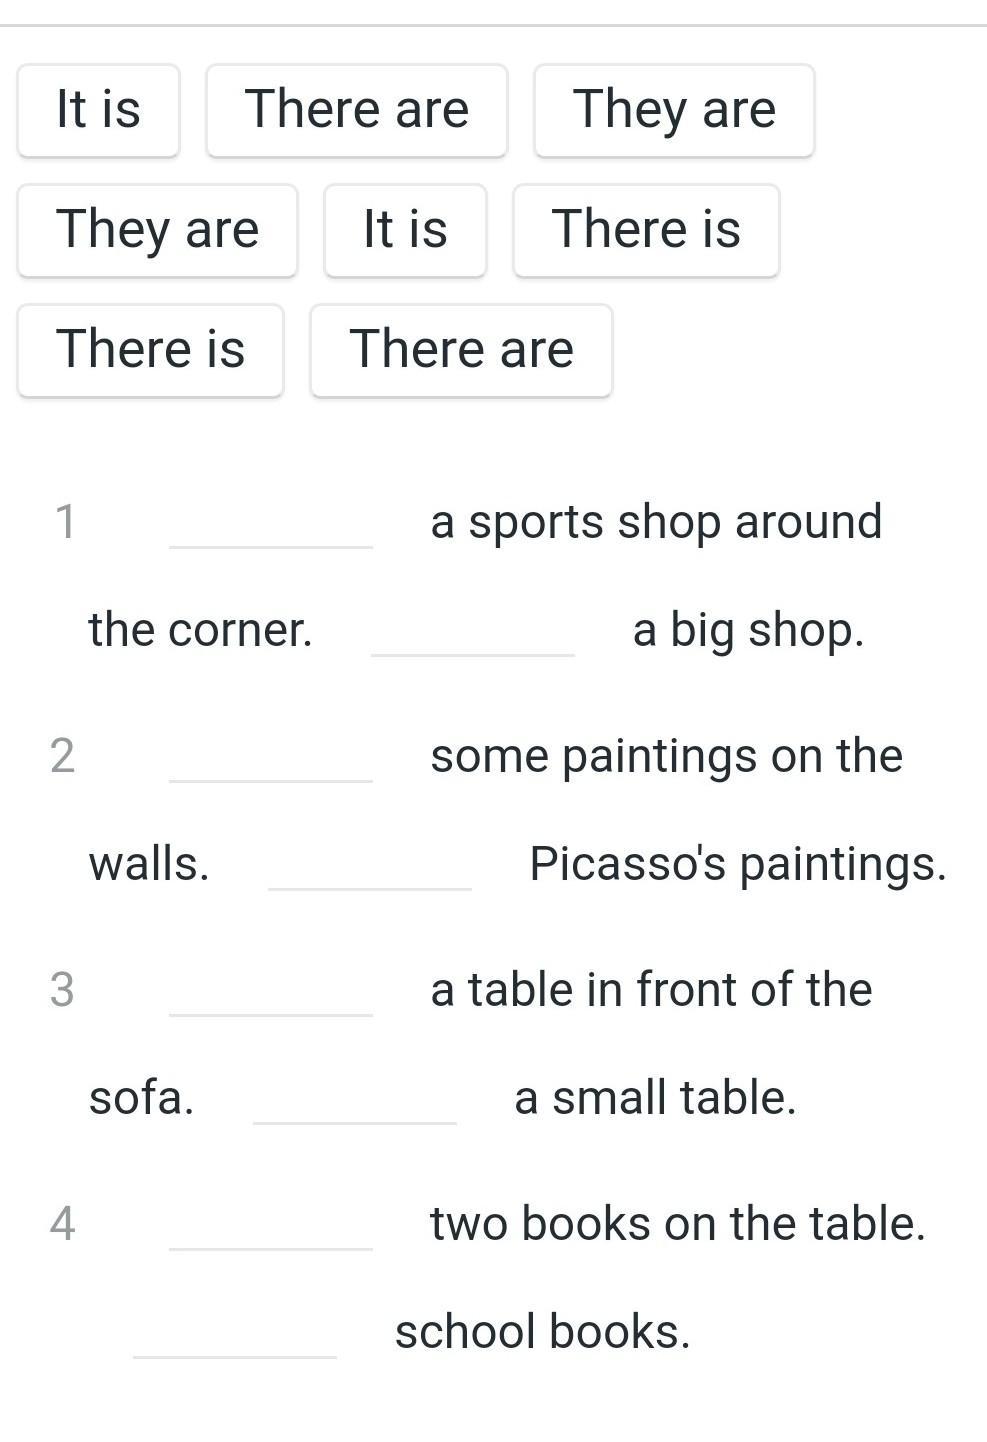The height and width of the screenshot is (1442, 987).
Task: Click the question number 3 label
Action: click(x=62, y=990)
